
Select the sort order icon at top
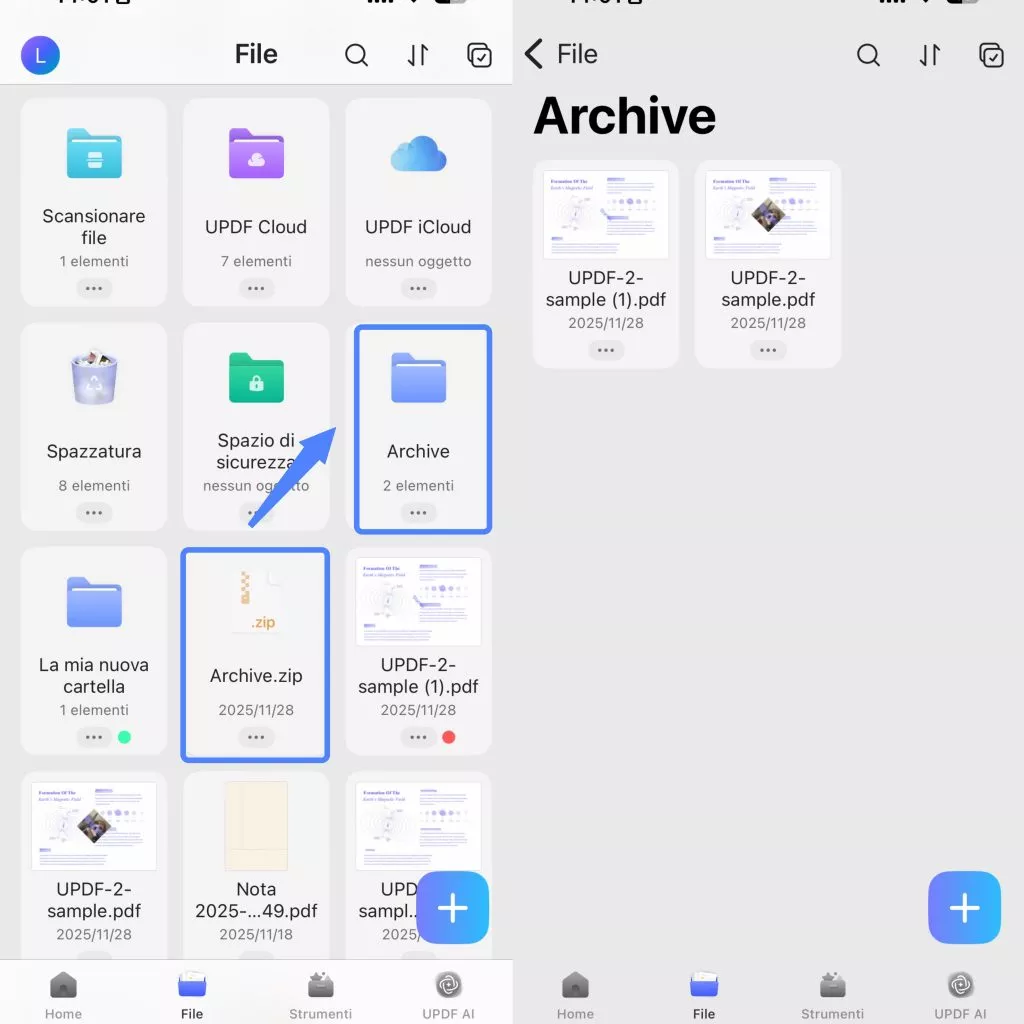point(418,55)
